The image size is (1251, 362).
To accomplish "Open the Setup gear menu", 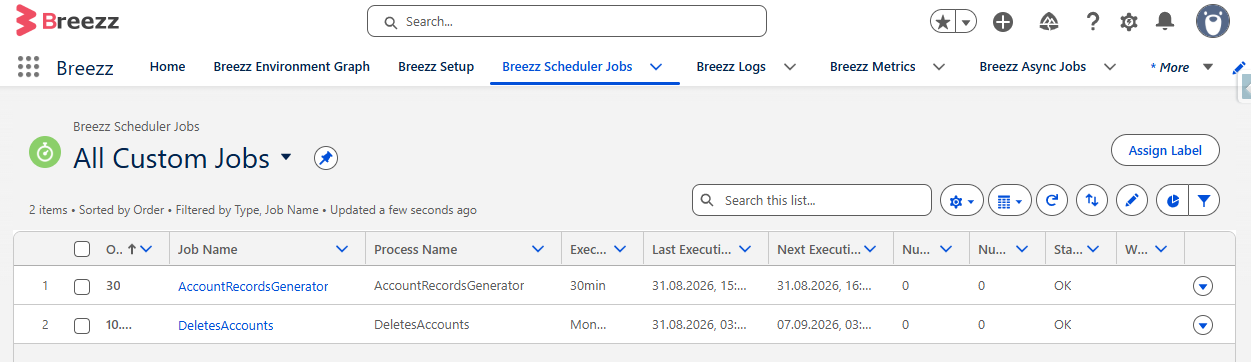I will pyautogui.click(x=1129, y=22).
